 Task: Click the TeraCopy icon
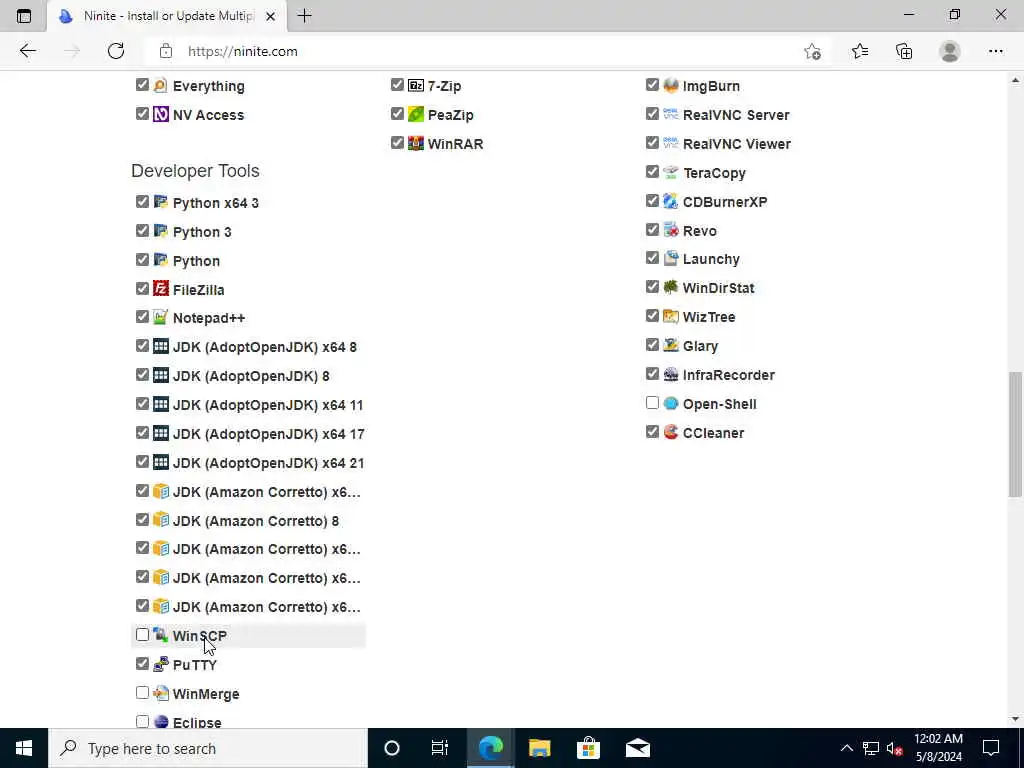click(x=671, y=172)
